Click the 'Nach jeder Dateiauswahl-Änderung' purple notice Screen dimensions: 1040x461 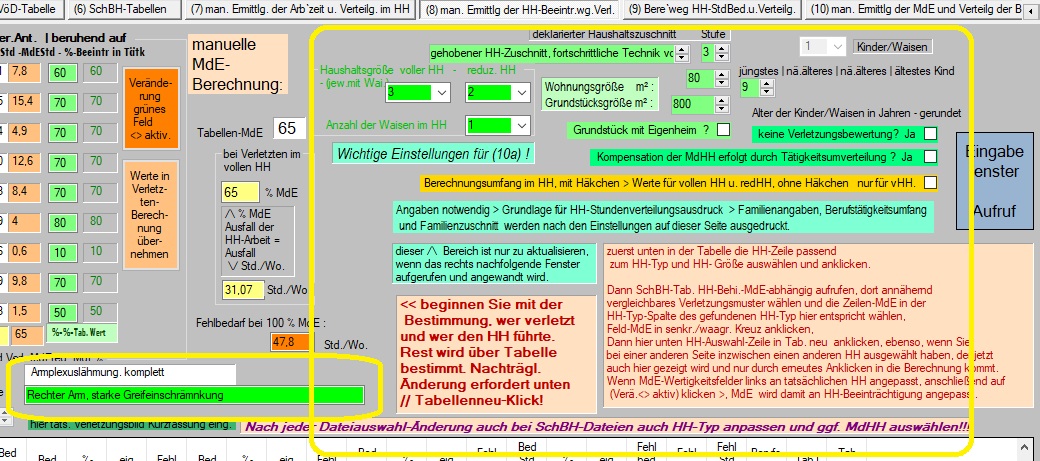(x=608, y=427)
